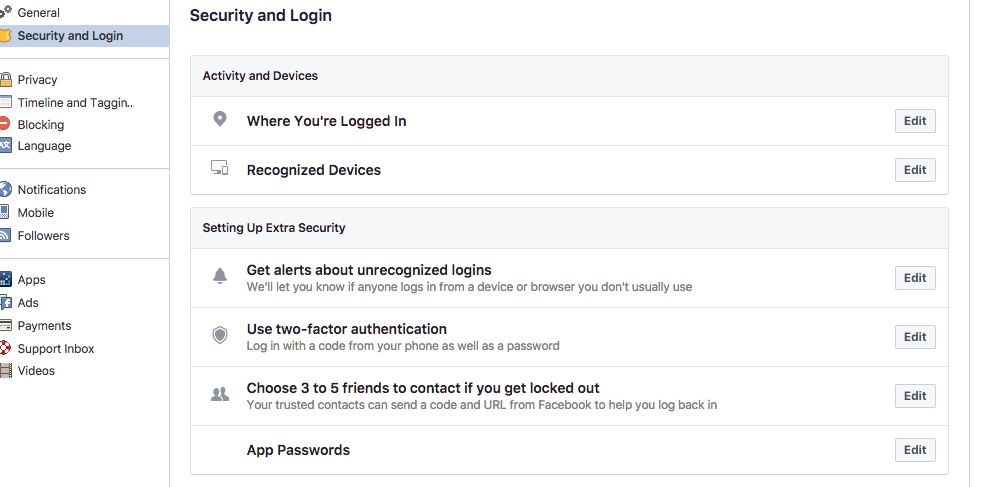Click the Notifications globe icon
This screenshot has width=988, height=487.
5,189
